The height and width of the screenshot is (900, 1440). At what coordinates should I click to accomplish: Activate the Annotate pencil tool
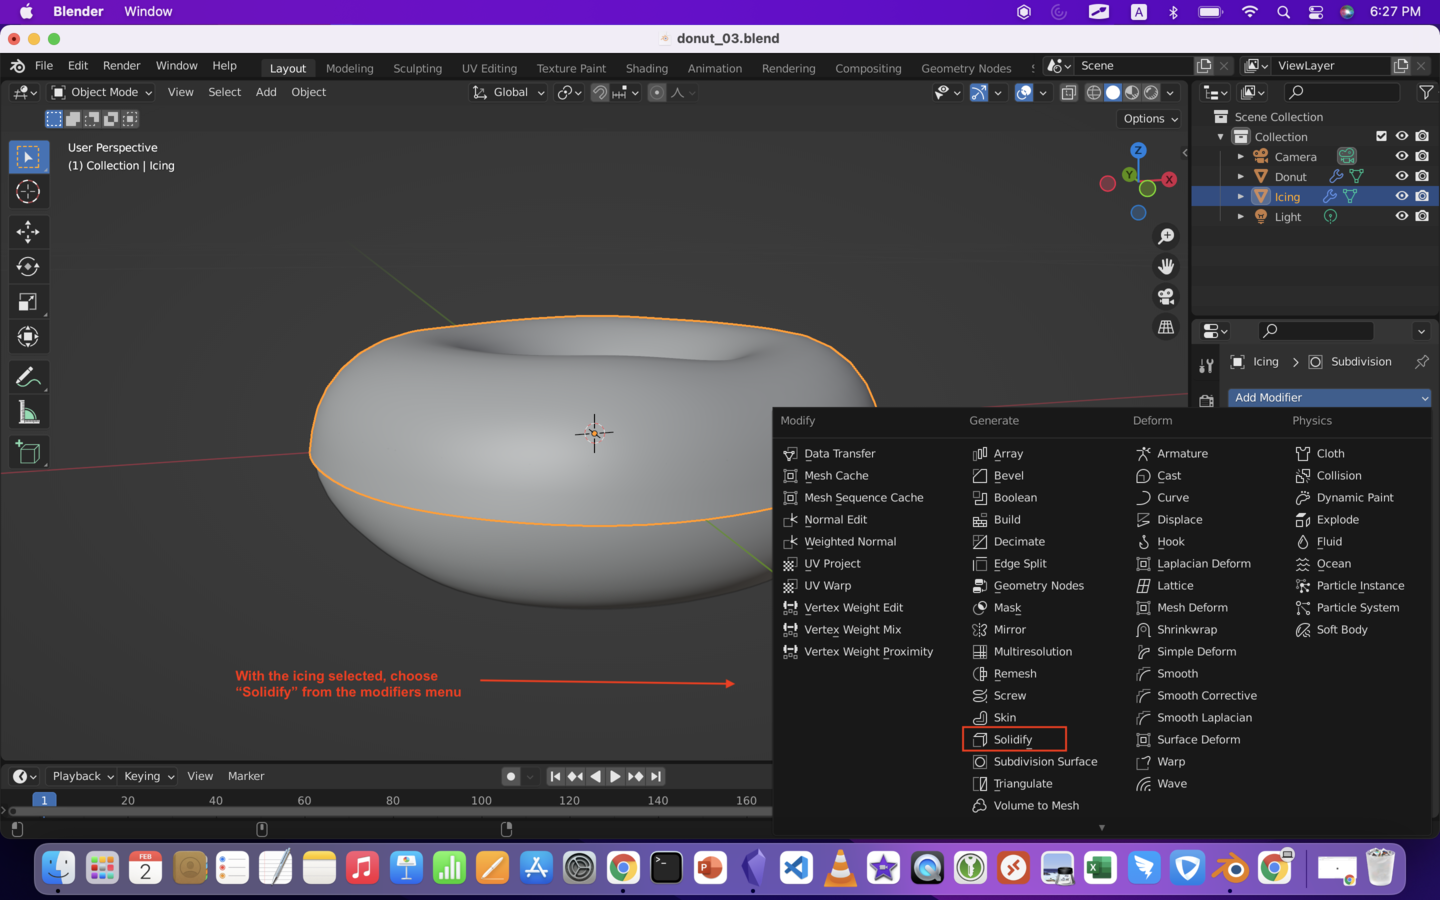tap(28, 378)
